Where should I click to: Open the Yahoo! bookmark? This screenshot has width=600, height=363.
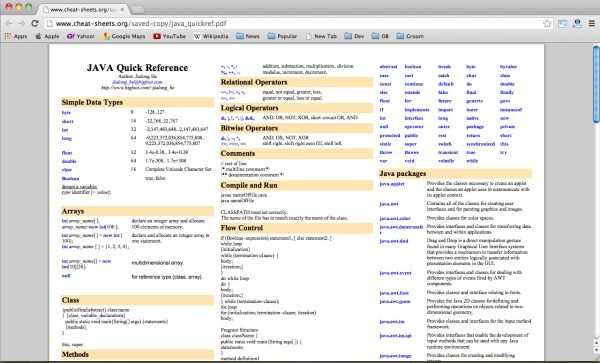(x=81, y=36)
